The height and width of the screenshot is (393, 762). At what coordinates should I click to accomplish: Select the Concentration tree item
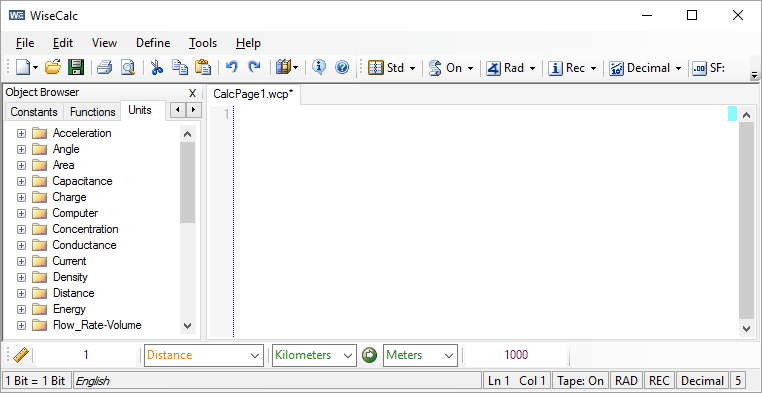(x=86, y=229)
